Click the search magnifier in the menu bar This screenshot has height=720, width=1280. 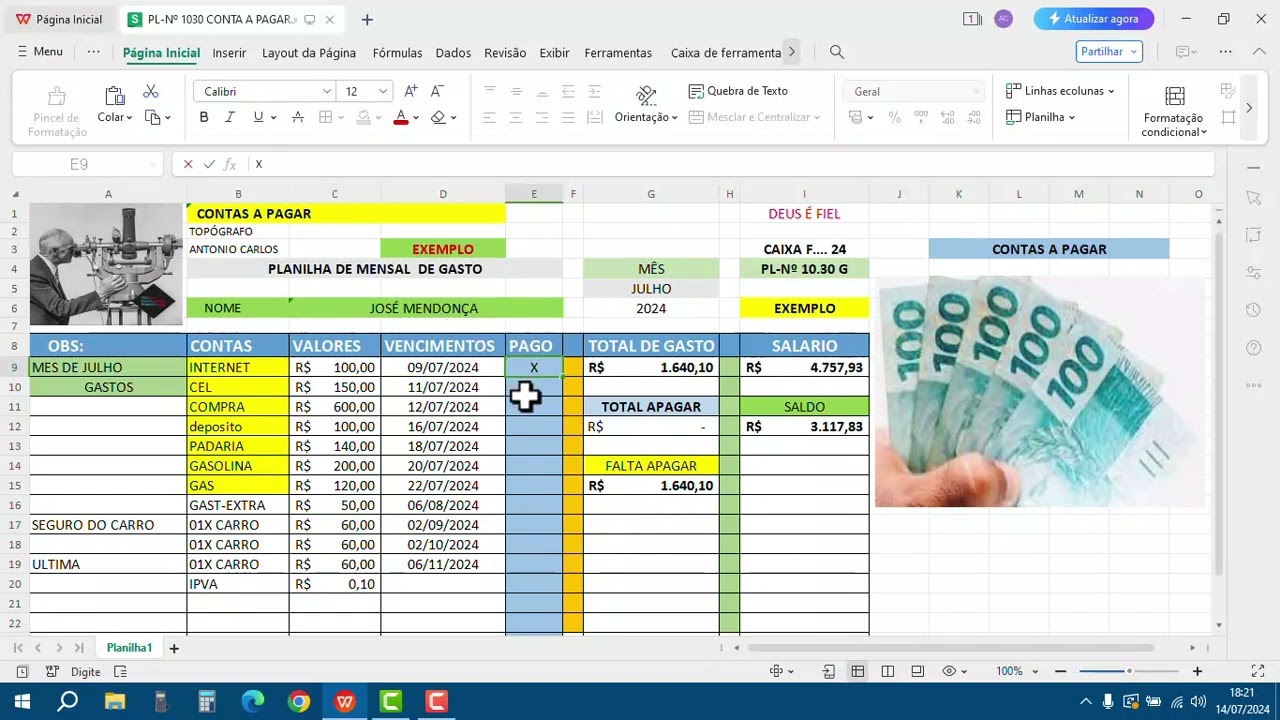point(837,52)
